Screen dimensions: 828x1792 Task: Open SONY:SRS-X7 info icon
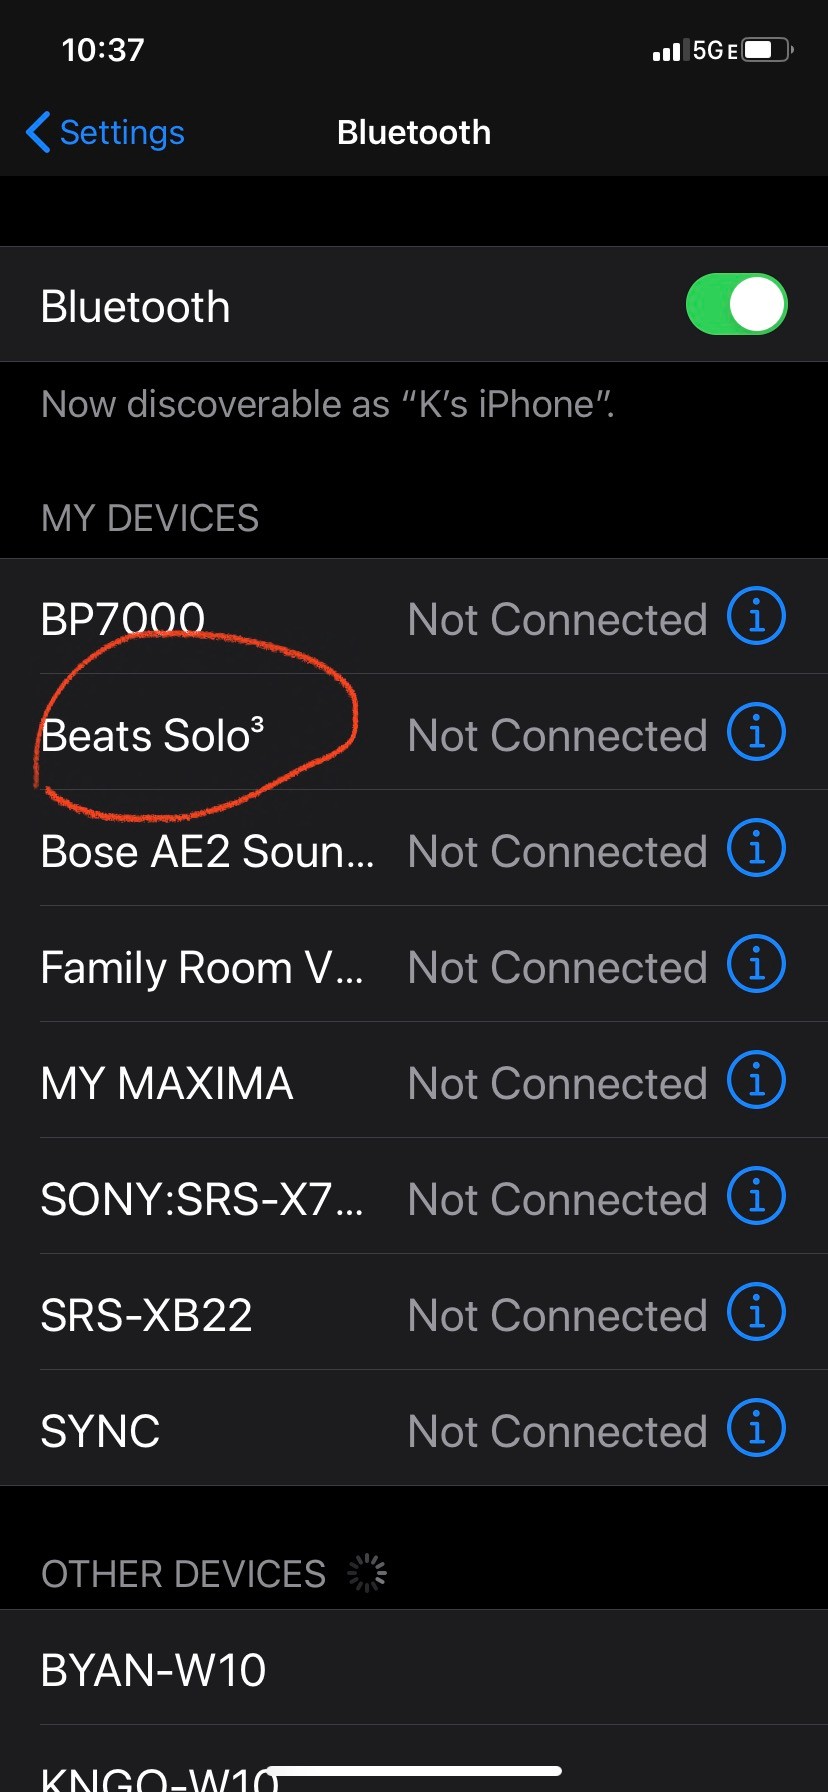(x=756, y=1196)
